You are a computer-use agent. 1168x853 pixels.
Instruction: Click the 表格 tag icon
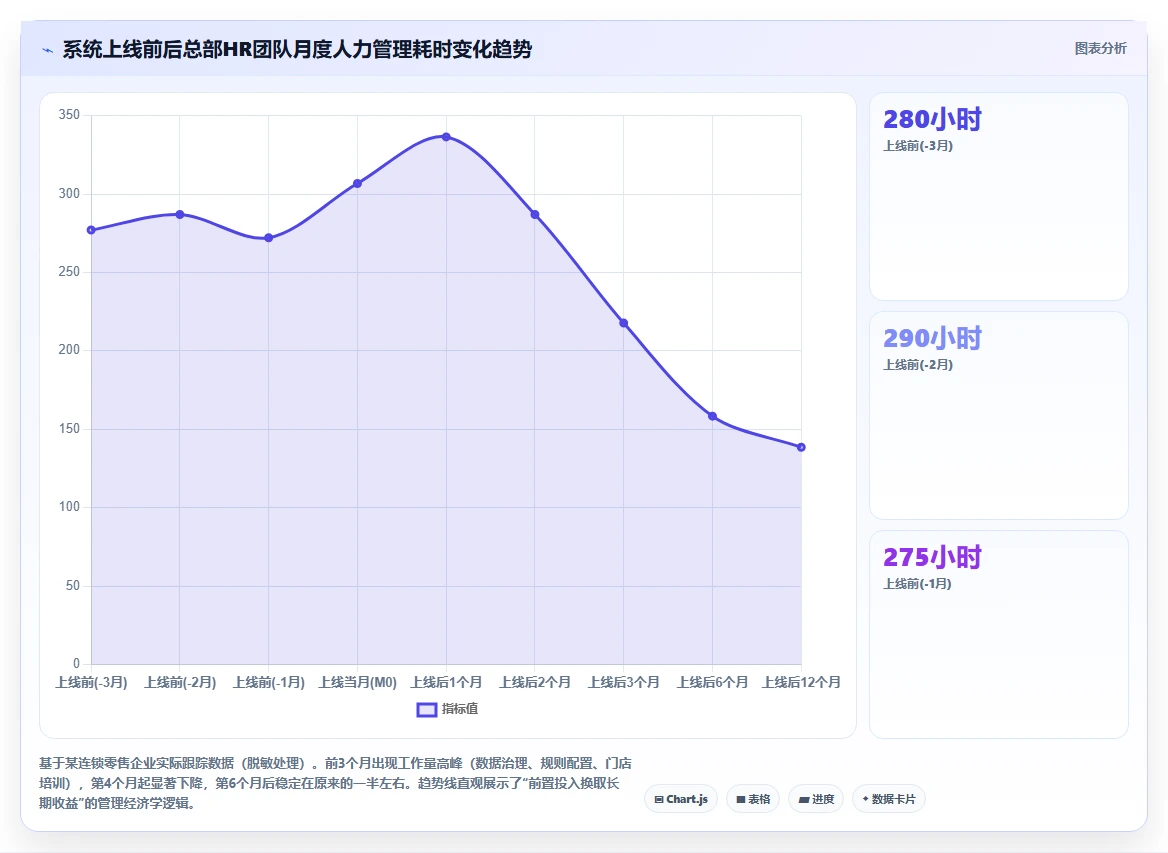pyautogui.click(x=740, y=799)
